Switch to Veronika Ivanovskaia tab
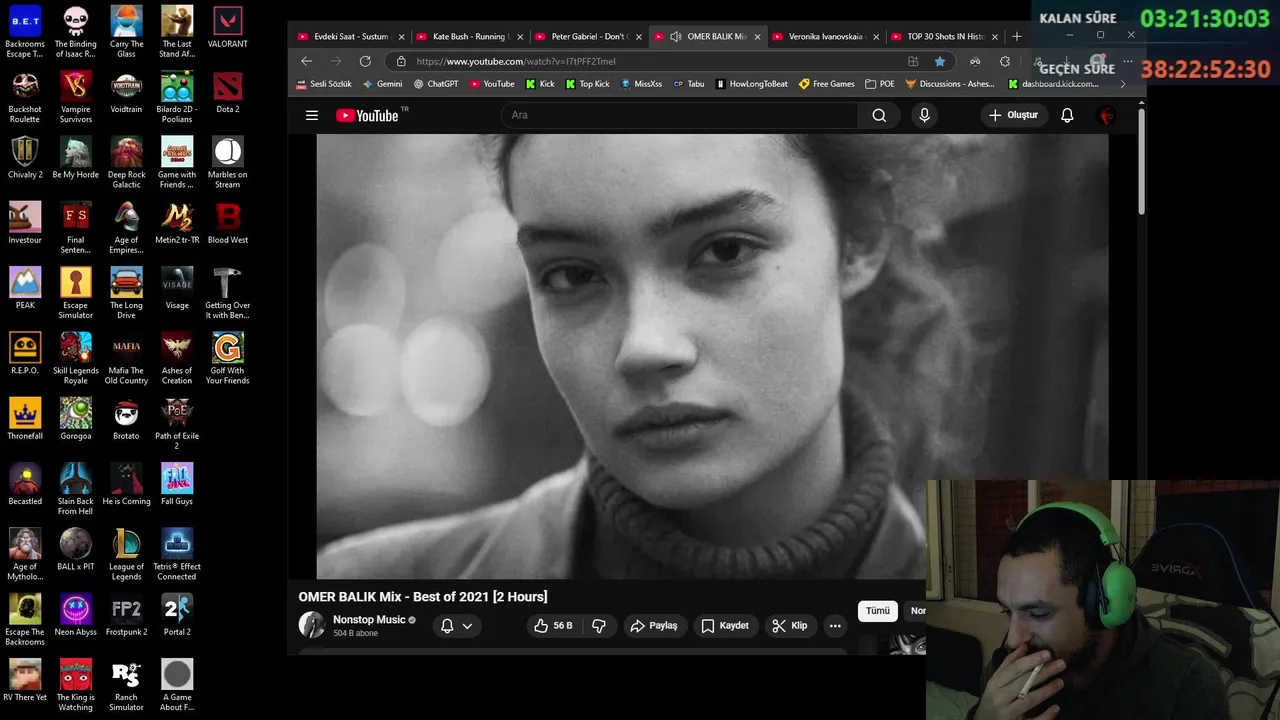1280x720 pixels. tap(825, 37)
